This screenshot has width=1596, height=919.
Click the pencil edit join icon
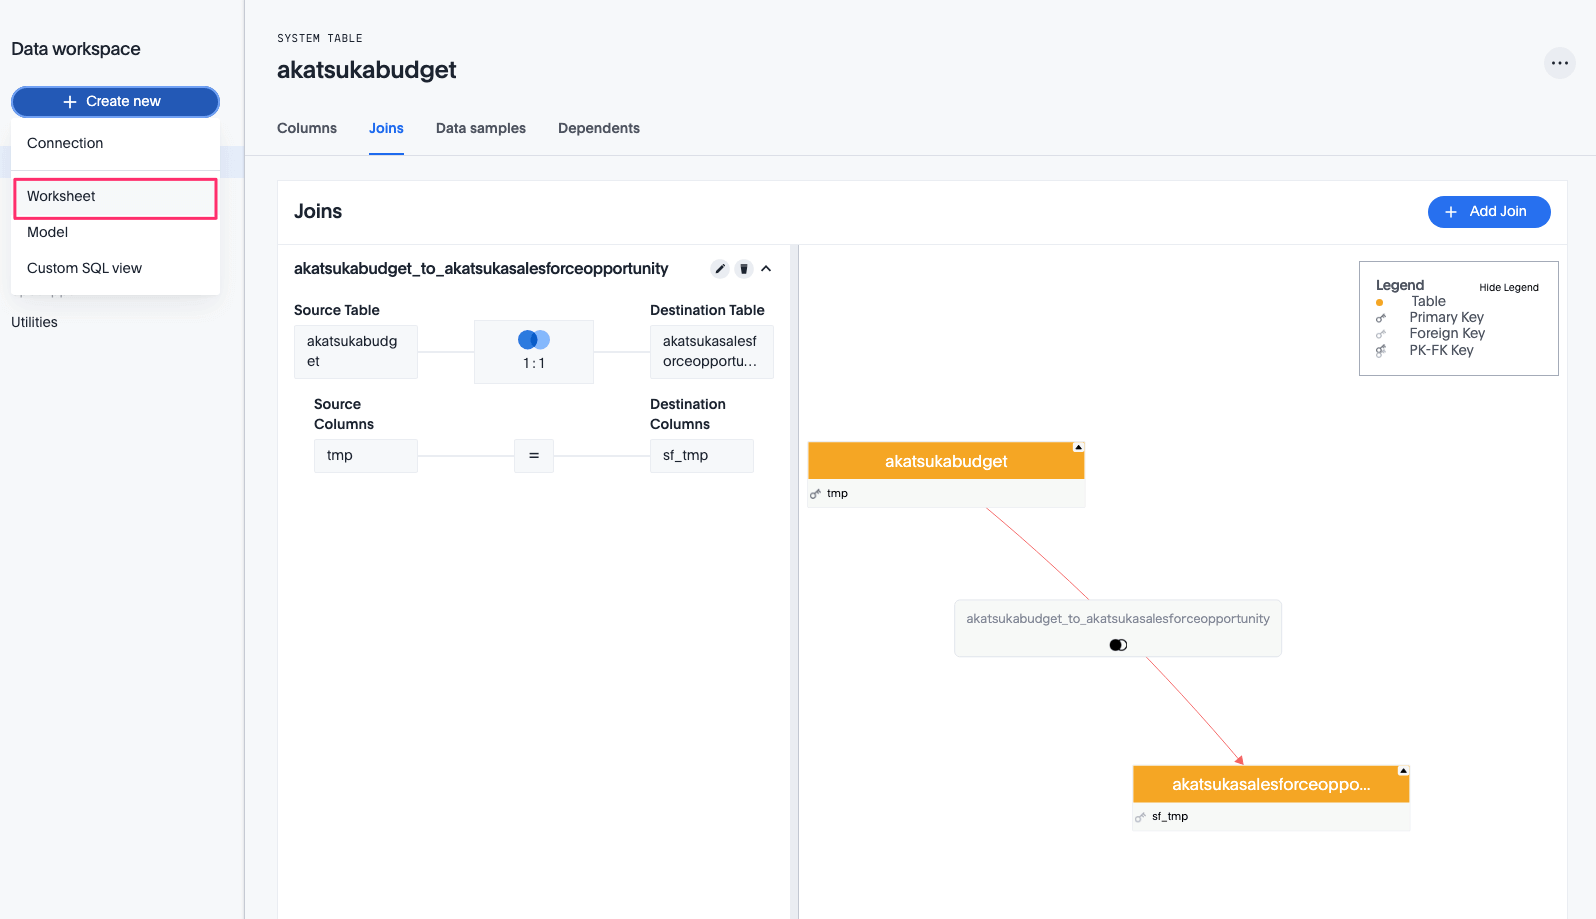tap(720, 269)
